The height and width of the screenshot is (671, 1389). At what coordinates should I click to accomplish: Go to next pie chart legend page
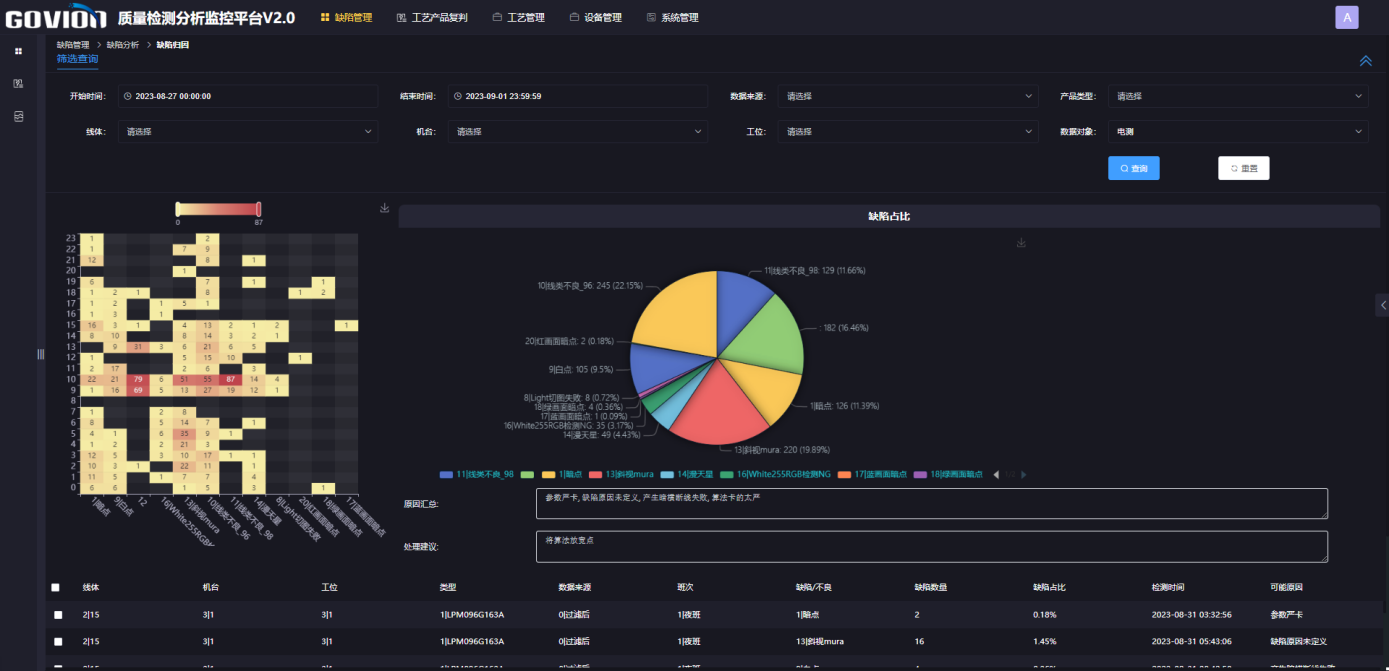coord(1023,474)
